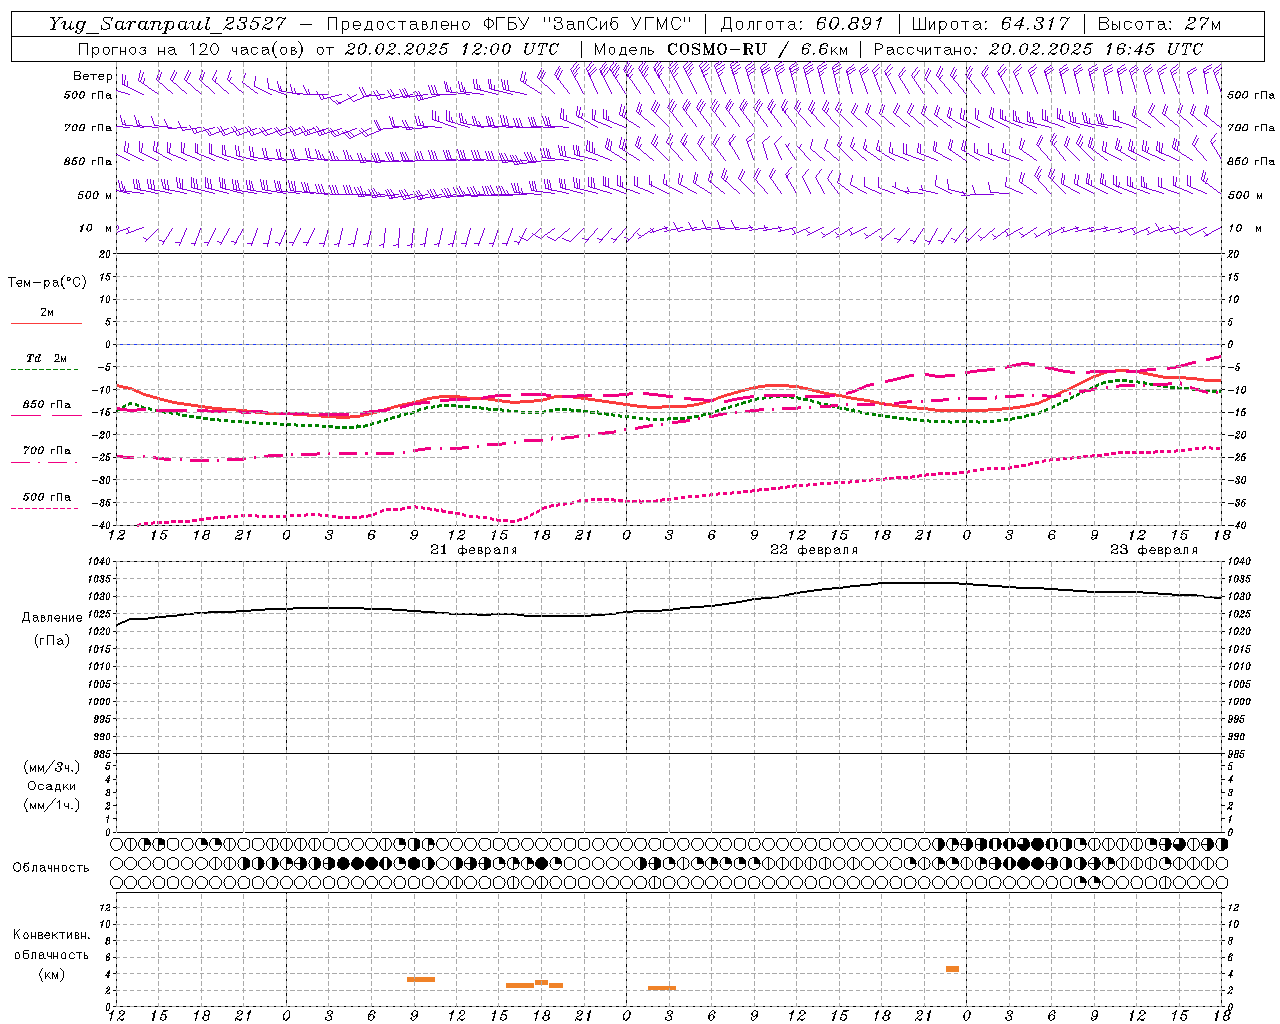Click the Ветер panel label

92,76
